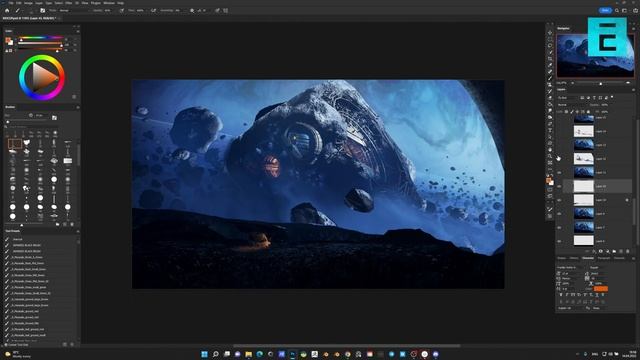This screenshot has width=640, height=360.
Task: Select the Rectangular Marquee tool
Action: pos(550,39)
